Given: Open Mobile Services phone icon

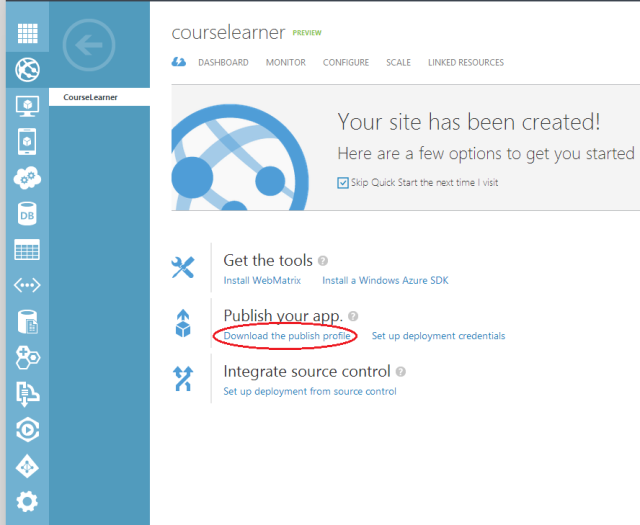Looking at the screenshot, I should pyautogui.click(x=27, y=142).
